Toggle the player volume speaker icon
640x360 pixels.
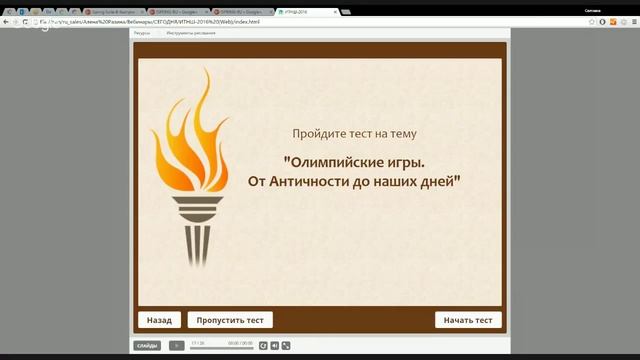click(x=275, y=346)
